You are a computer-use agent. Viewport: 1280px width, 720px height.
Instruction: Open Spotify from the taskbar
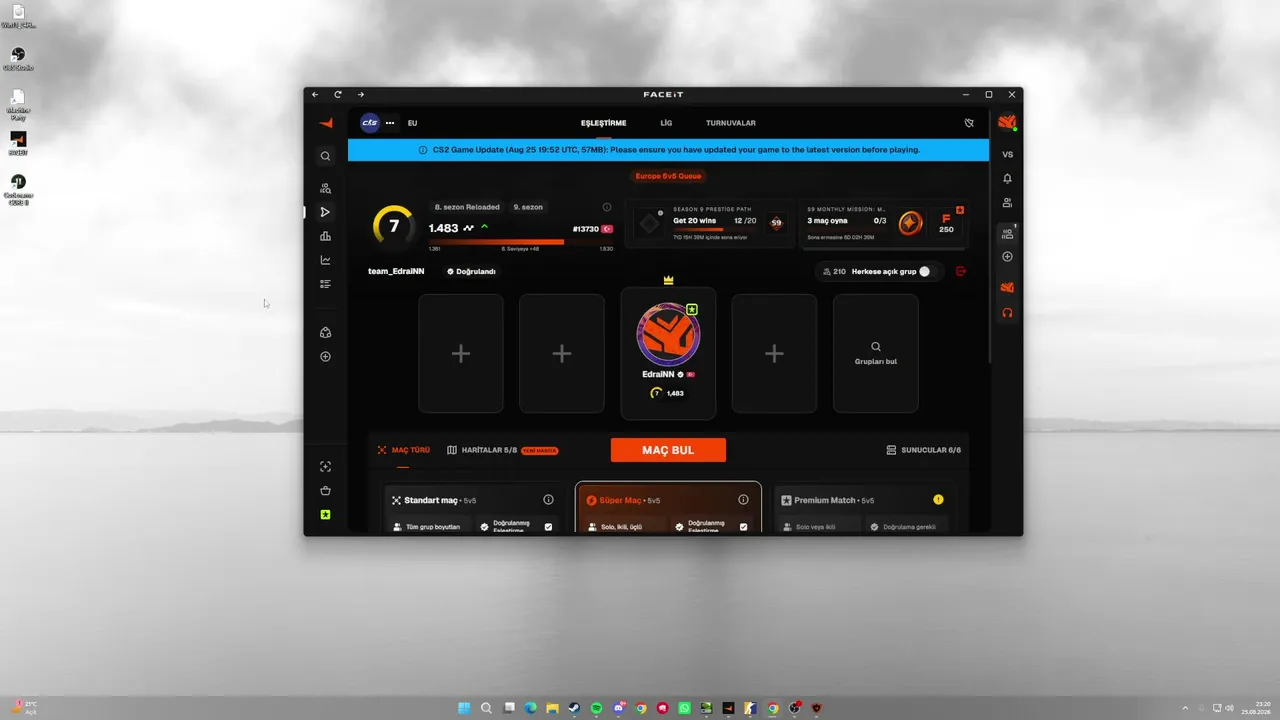[x=596, y=708]
